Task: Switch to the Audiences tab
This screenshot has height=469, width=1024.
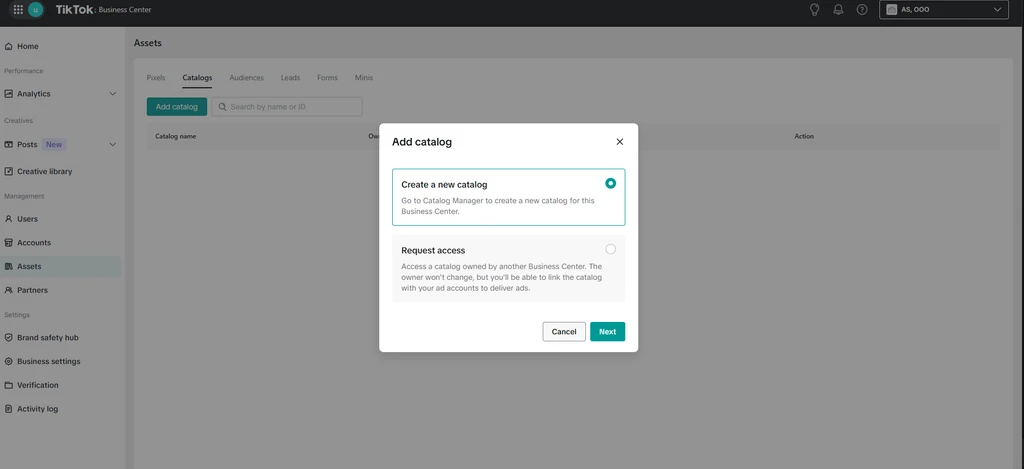Action: pyautogui.click(x=246, y=78)
